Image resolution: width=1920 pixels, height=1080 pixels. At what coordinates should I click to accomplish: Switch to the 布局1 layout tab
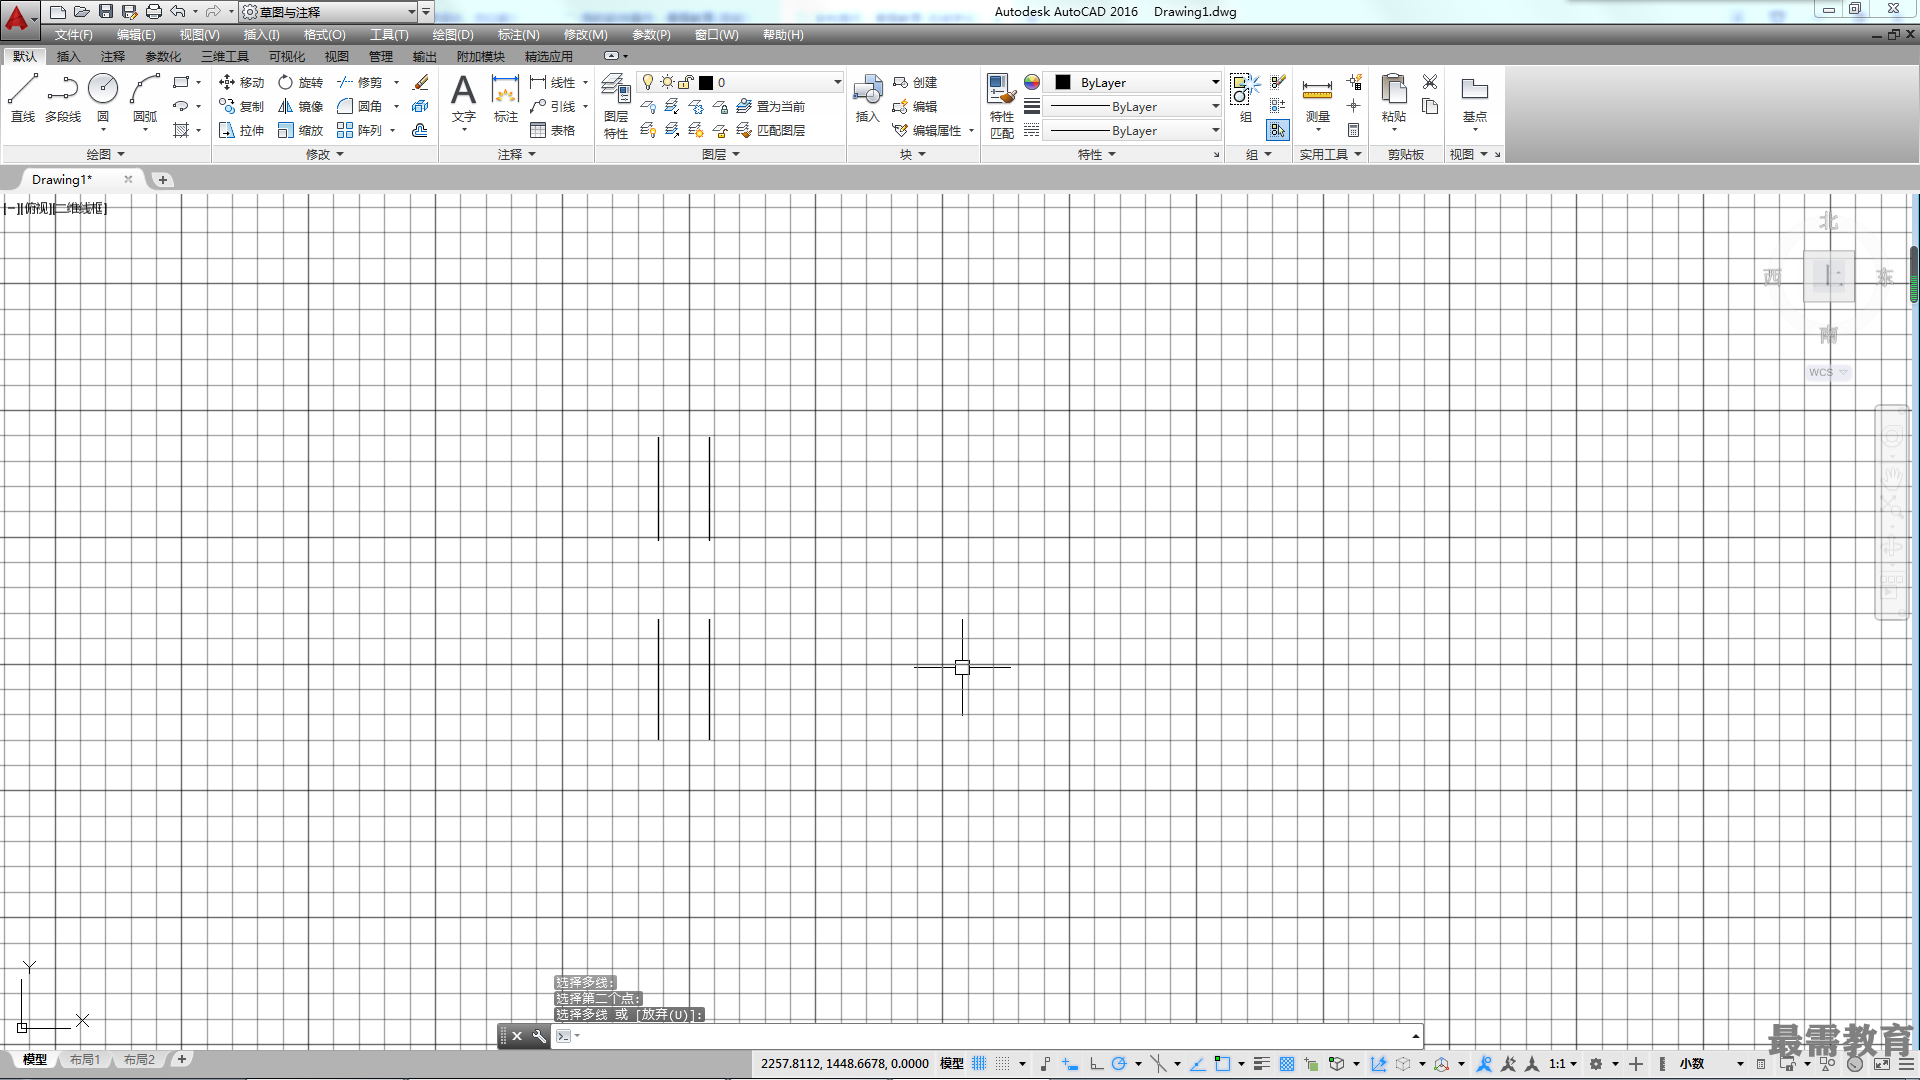[85, 1059]
